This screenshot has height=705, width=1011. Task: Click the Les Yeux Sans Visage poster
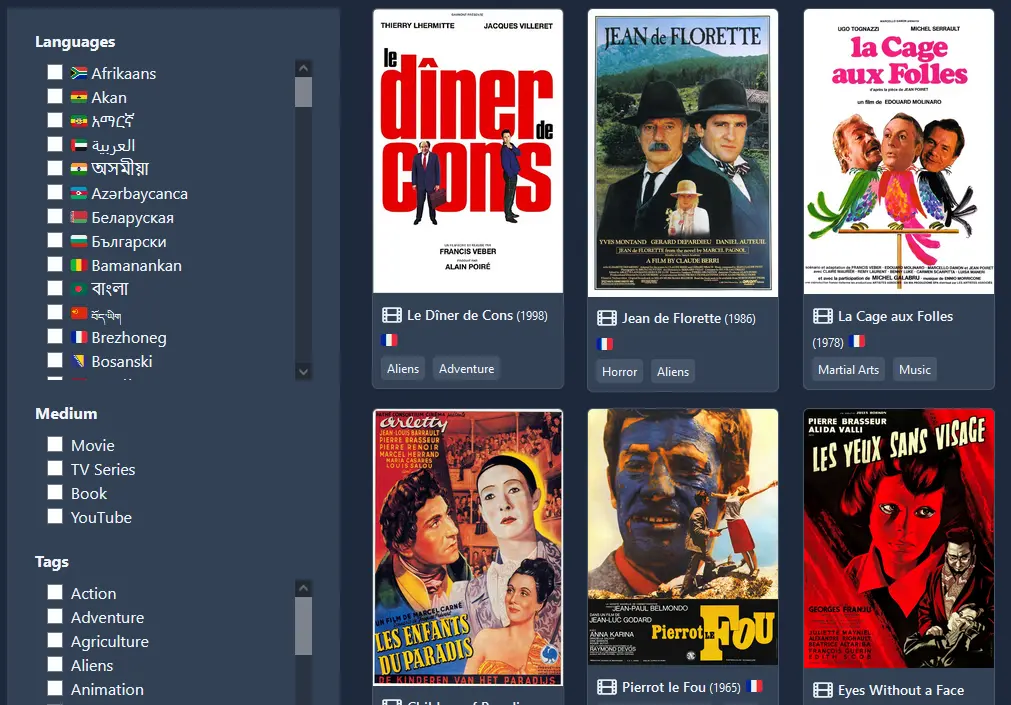tap(899, 539)
